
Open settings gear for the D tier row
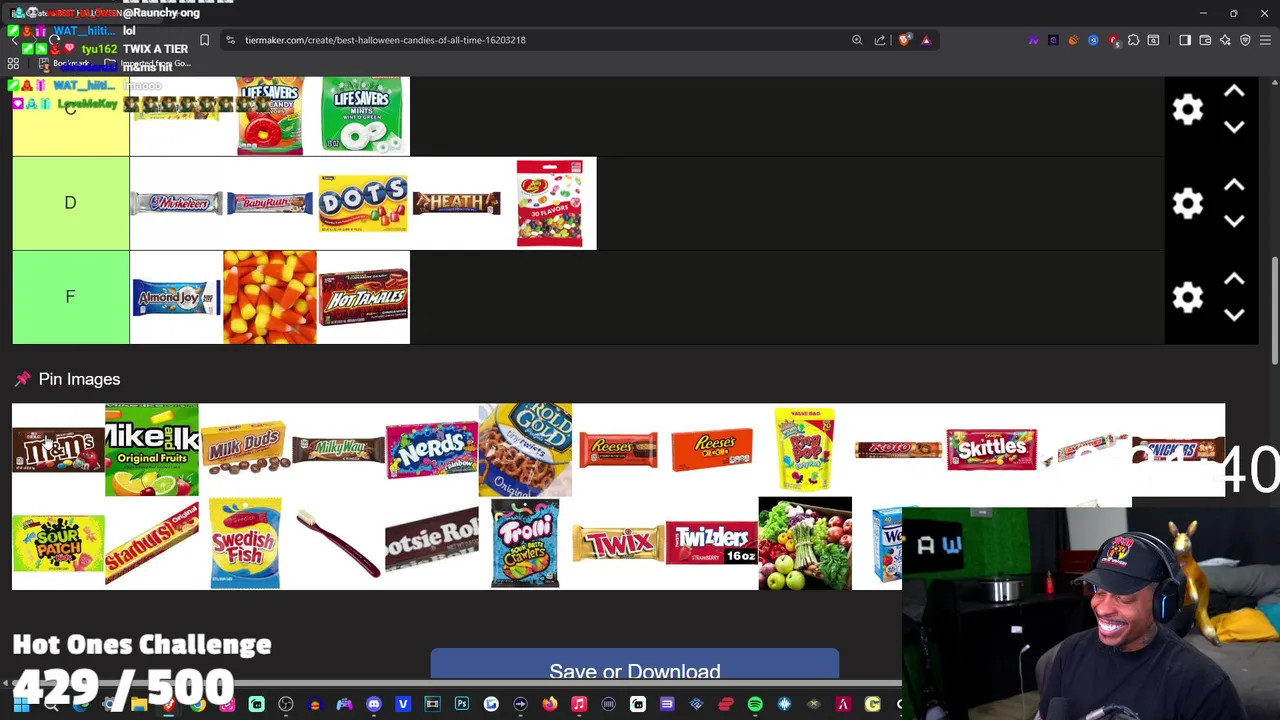coord(1187,203)
